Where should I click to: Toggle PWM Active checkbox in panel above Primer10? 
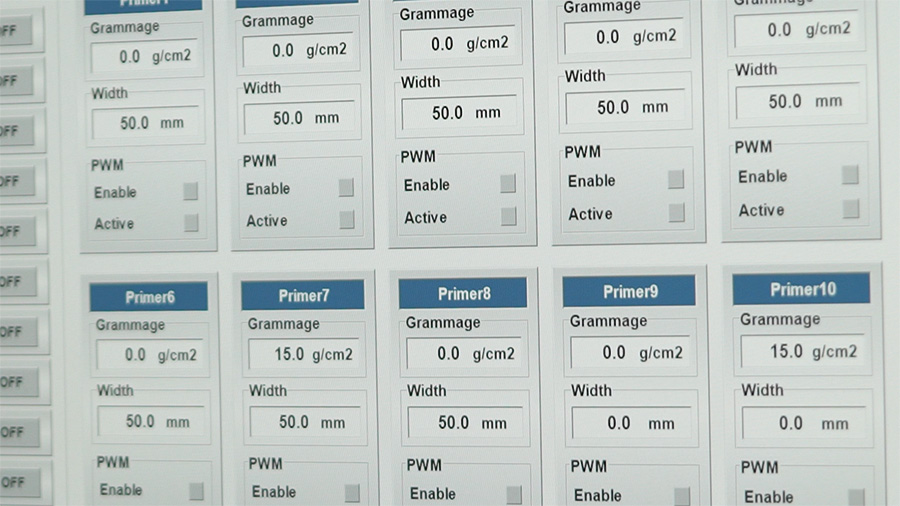pyautogui.click(x=851, y=209)
